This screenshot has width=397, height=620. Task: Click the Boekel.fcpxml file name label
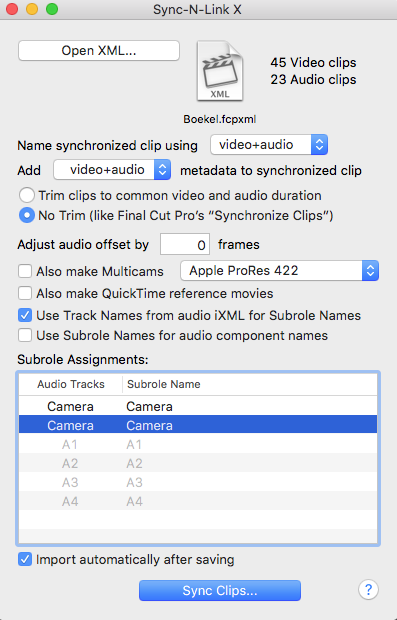(220, 119)
